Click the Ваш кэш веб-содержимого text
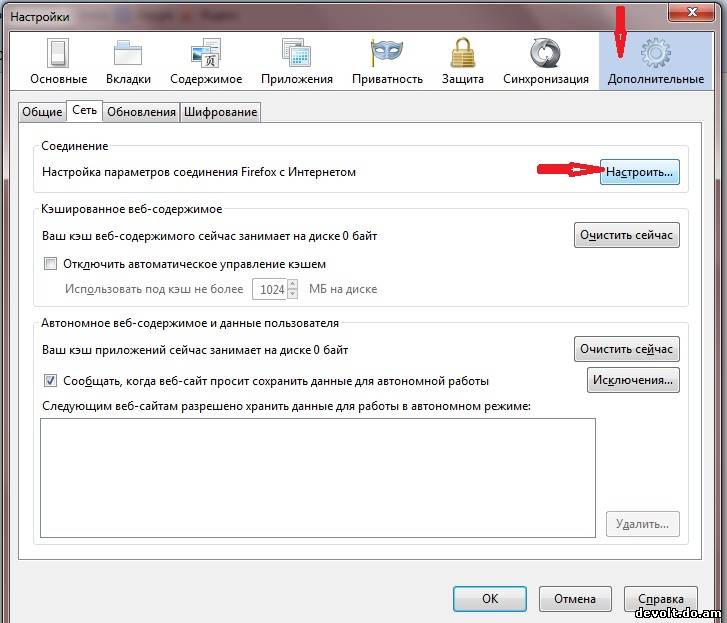Image resolution: width=727 pixels, height=623 pixels. tap(210, 236)
